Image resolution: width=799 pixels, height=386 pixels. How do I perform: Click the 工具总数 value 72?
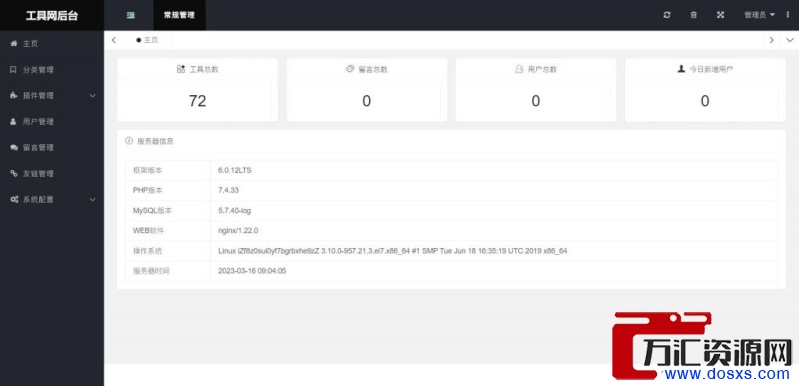(198, 101)
